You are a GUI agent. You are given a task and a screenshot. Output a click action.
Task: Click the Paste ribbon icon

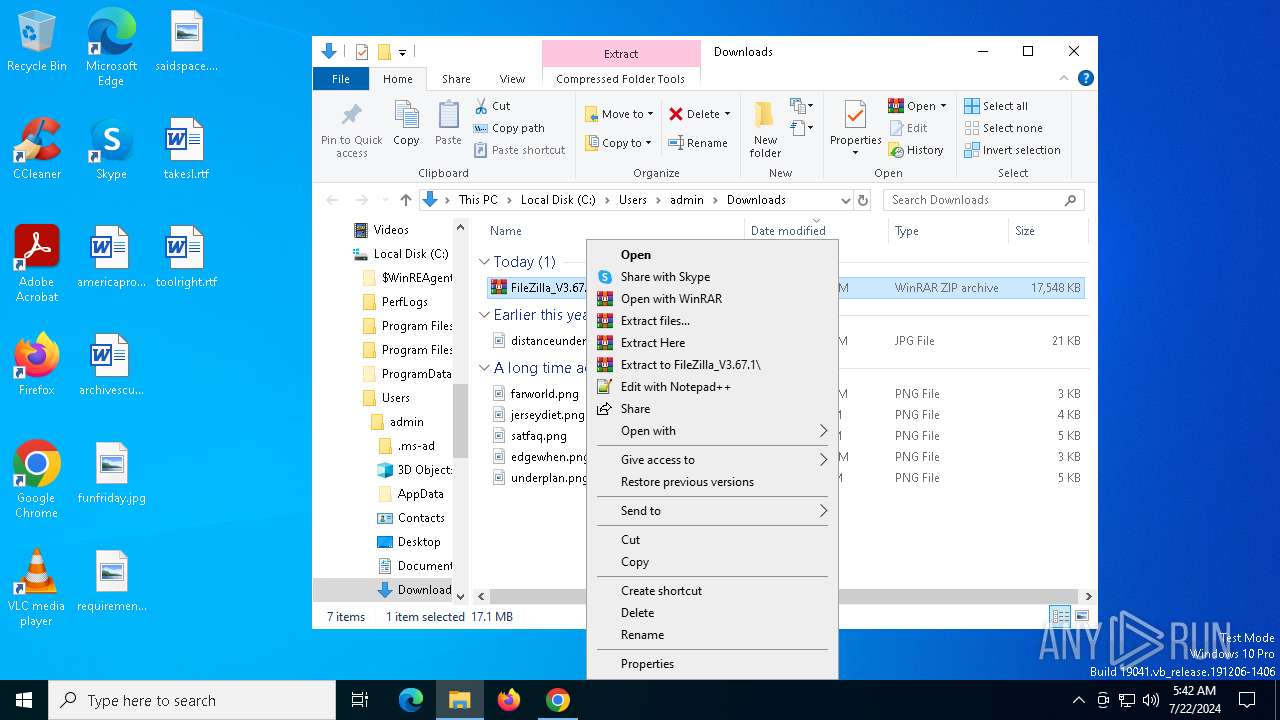click(448, 124)
